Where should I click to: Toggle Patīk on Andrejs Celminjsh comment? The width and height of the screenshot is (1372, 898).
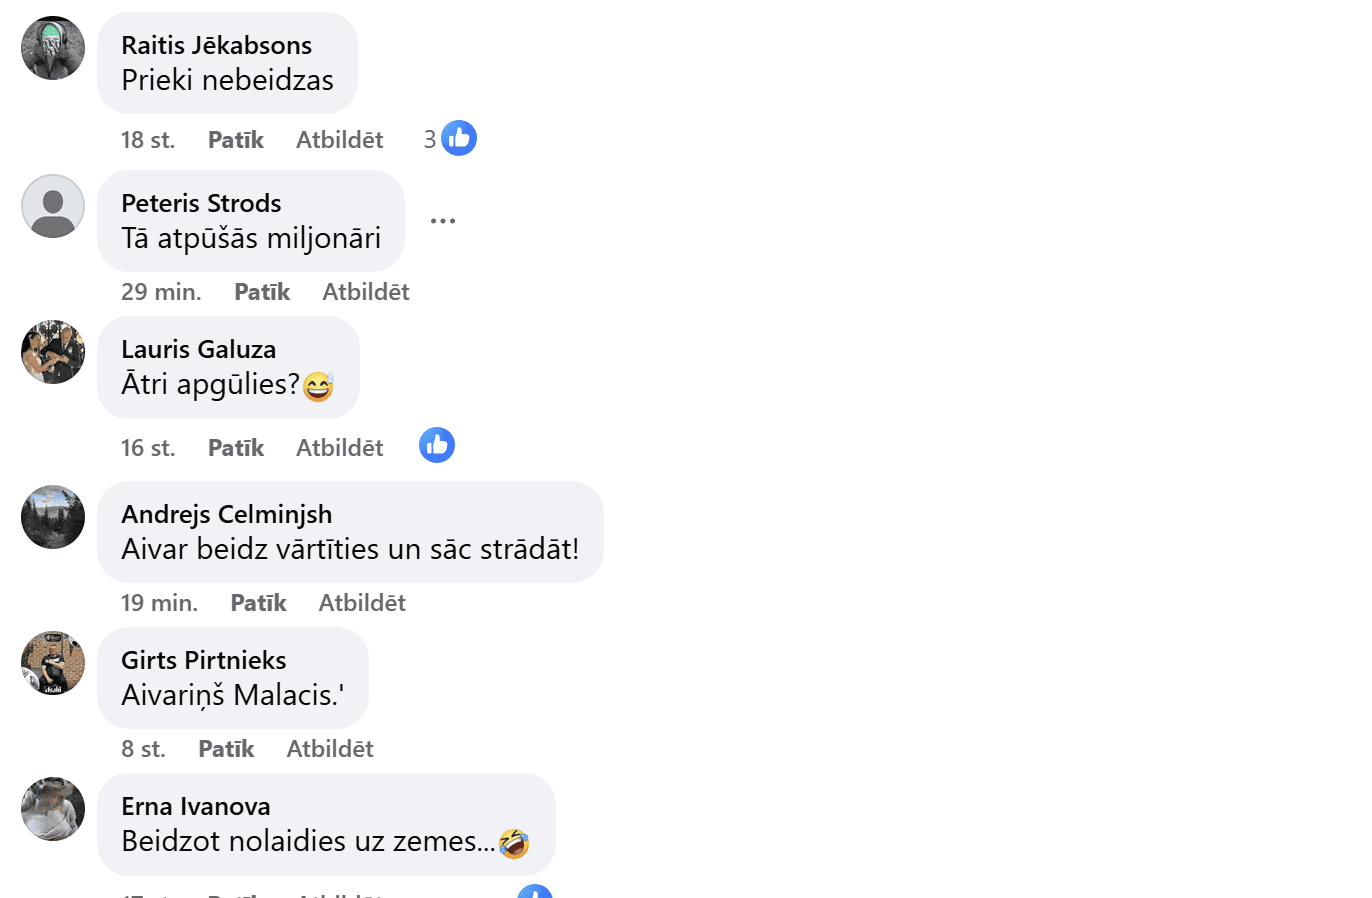click(258, 603)
